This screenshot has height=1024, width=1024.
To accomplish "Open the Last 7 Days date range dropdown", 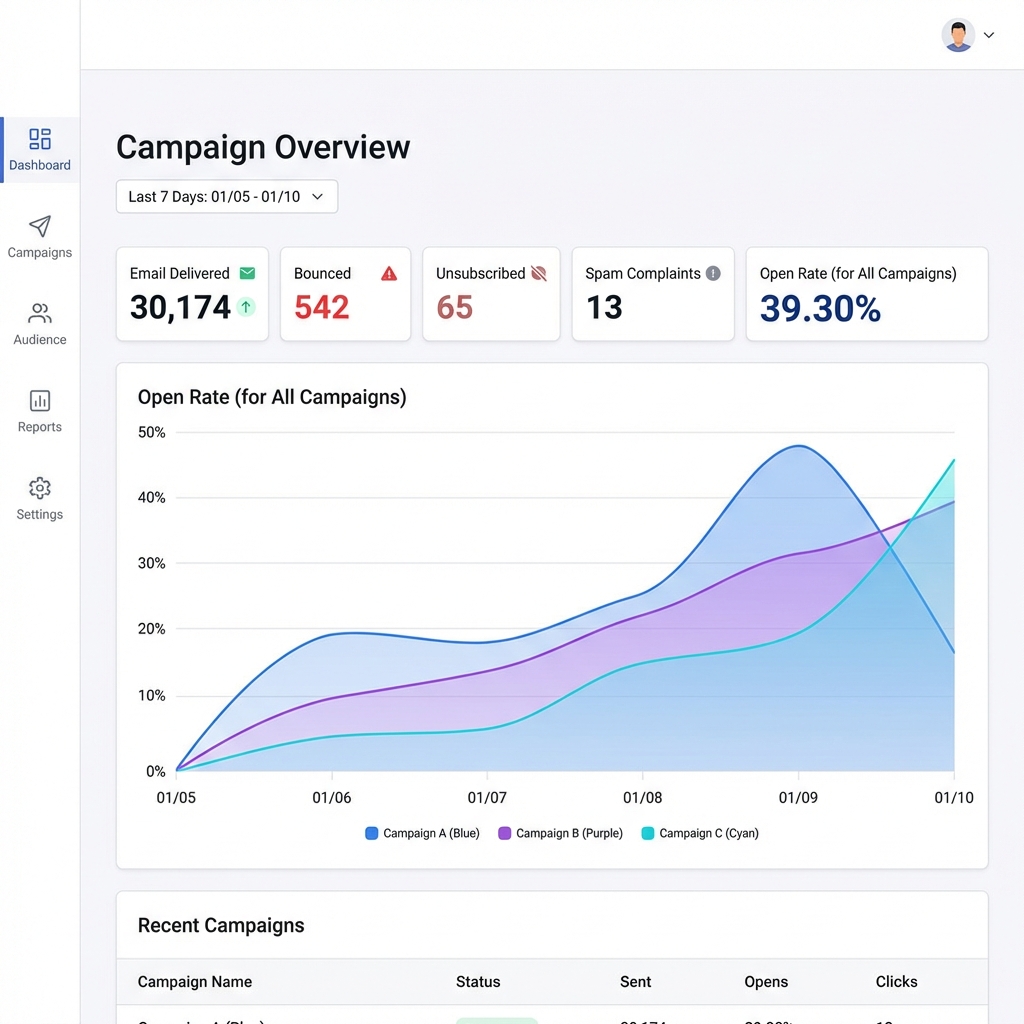I will [x=226, y=196].
